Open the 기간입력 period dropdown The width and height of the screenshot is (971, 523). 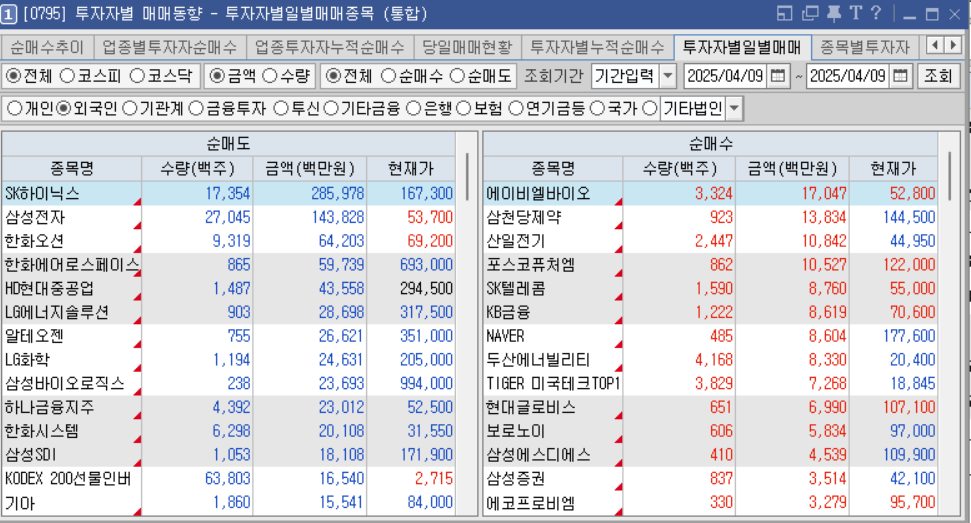(668, 77)
